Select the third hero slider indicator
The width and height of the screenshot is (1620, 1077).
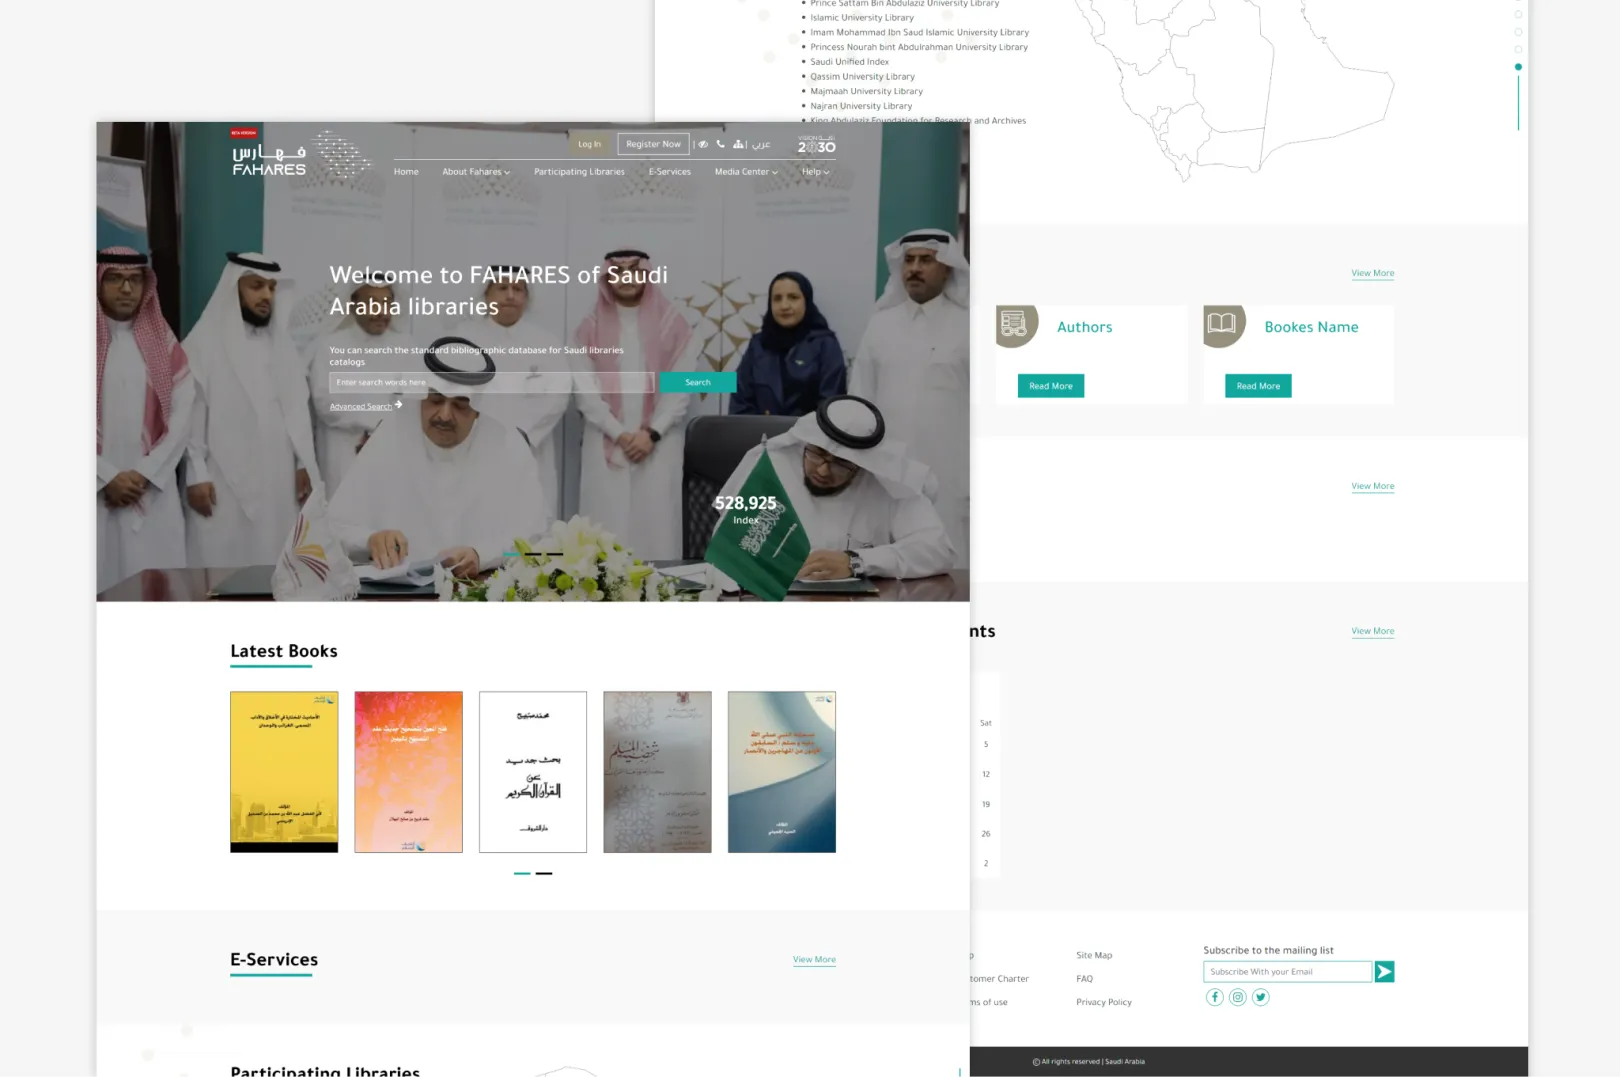[555, 554]
